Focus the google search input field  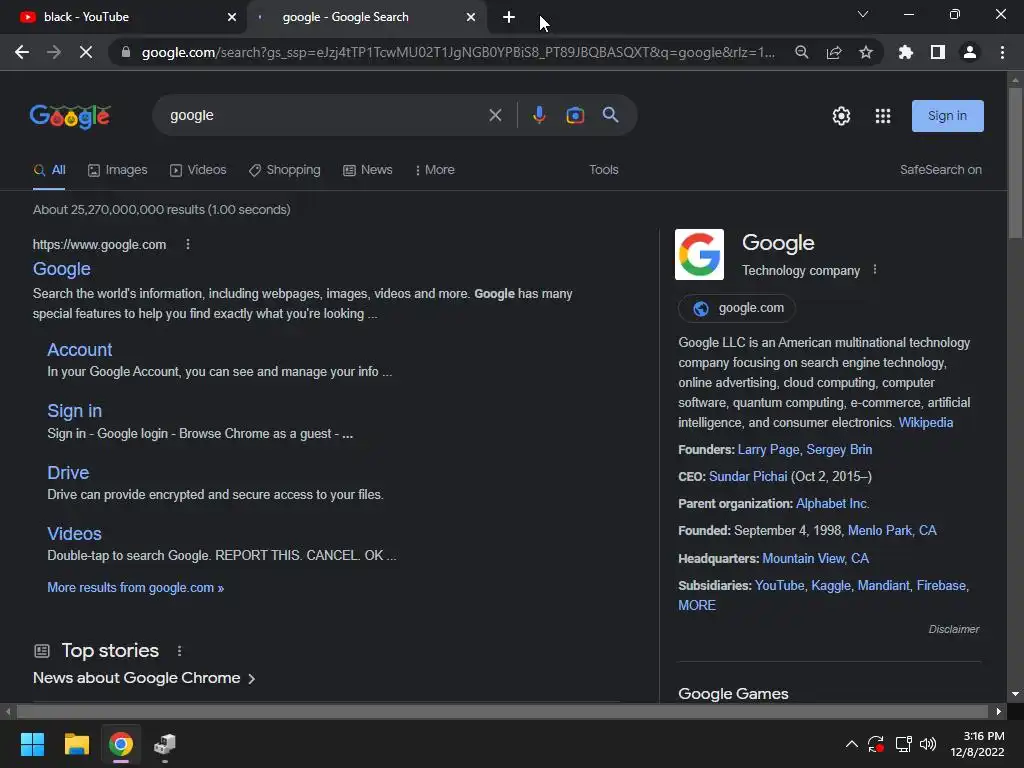[323, 116]
